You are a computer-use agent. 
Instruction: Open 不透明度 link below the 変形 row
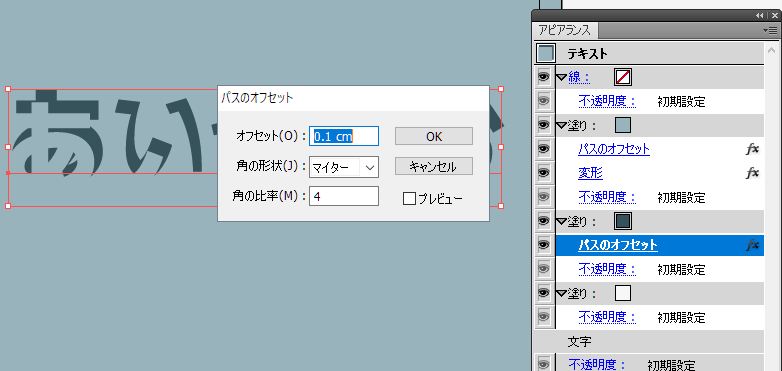coord(608,197)
